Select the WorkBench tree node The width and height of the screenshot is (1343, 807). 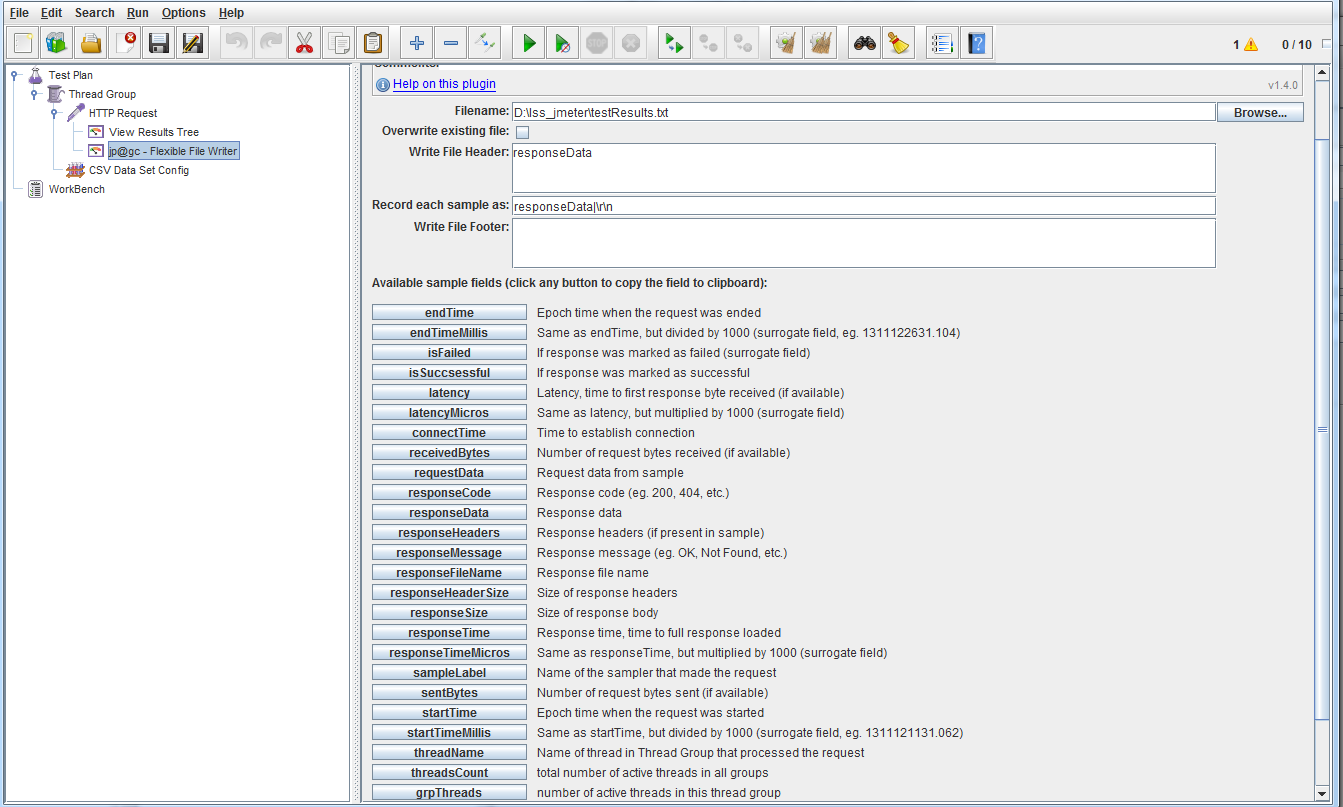(77, 189)
